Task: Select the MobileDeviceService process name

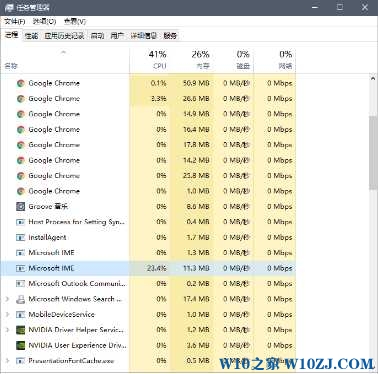Action: tap(61, 314)
